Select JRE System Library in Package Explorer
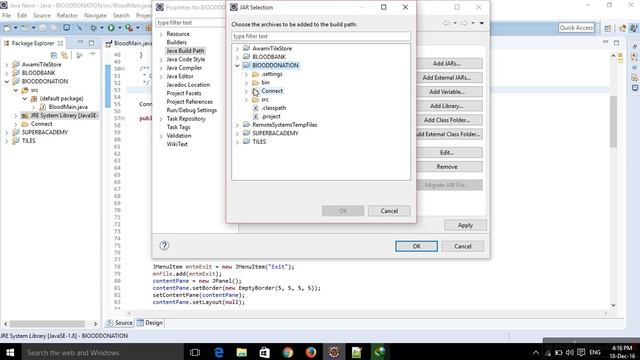Viewport: 640px width, 360px height. 63,116
